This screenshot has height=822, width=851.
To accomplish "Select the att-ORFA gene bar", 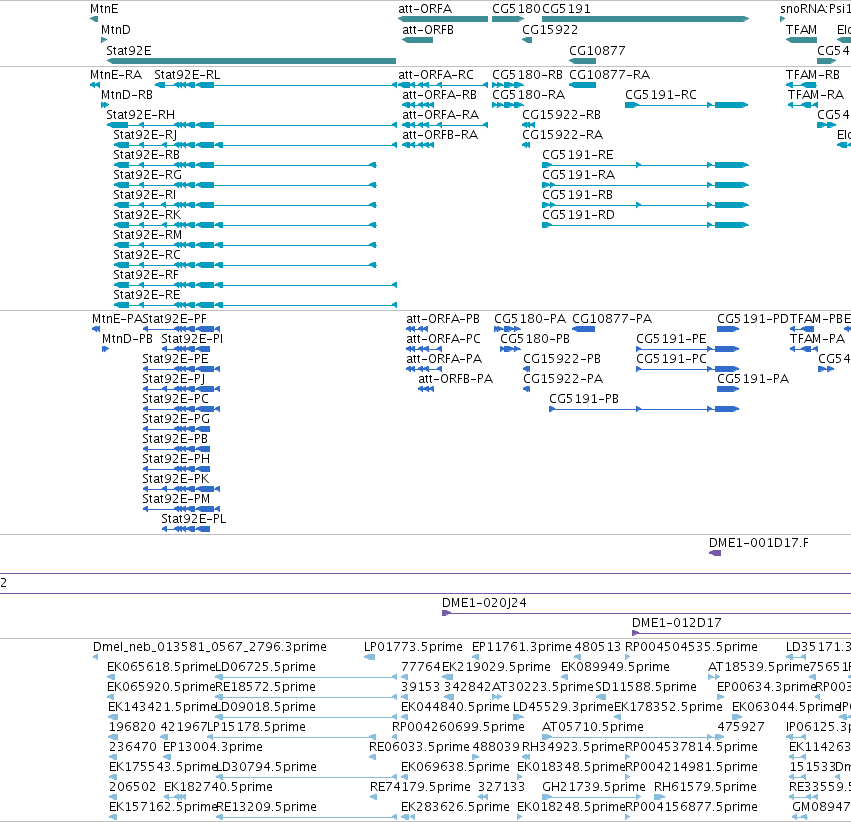I will [443, 19].
